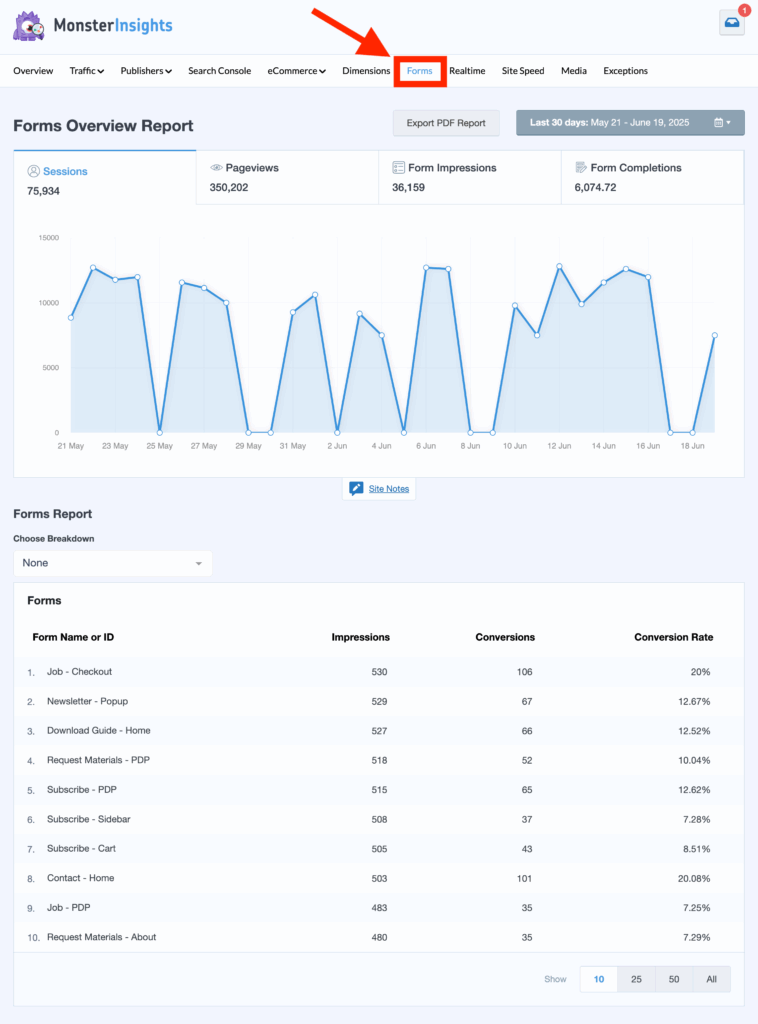Show All forms in table
758x1024 pixels.
(x=711, y=979)
